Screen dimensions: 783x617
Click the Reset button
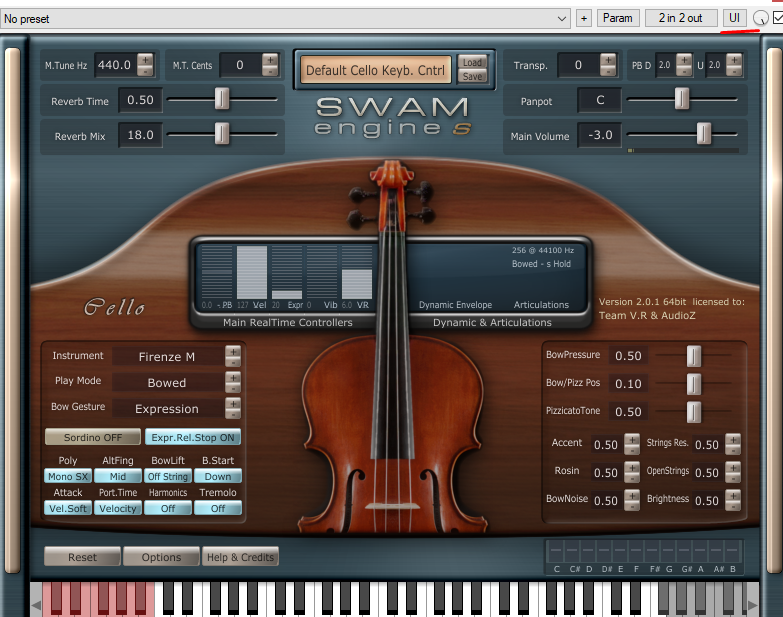click(82, 557)
